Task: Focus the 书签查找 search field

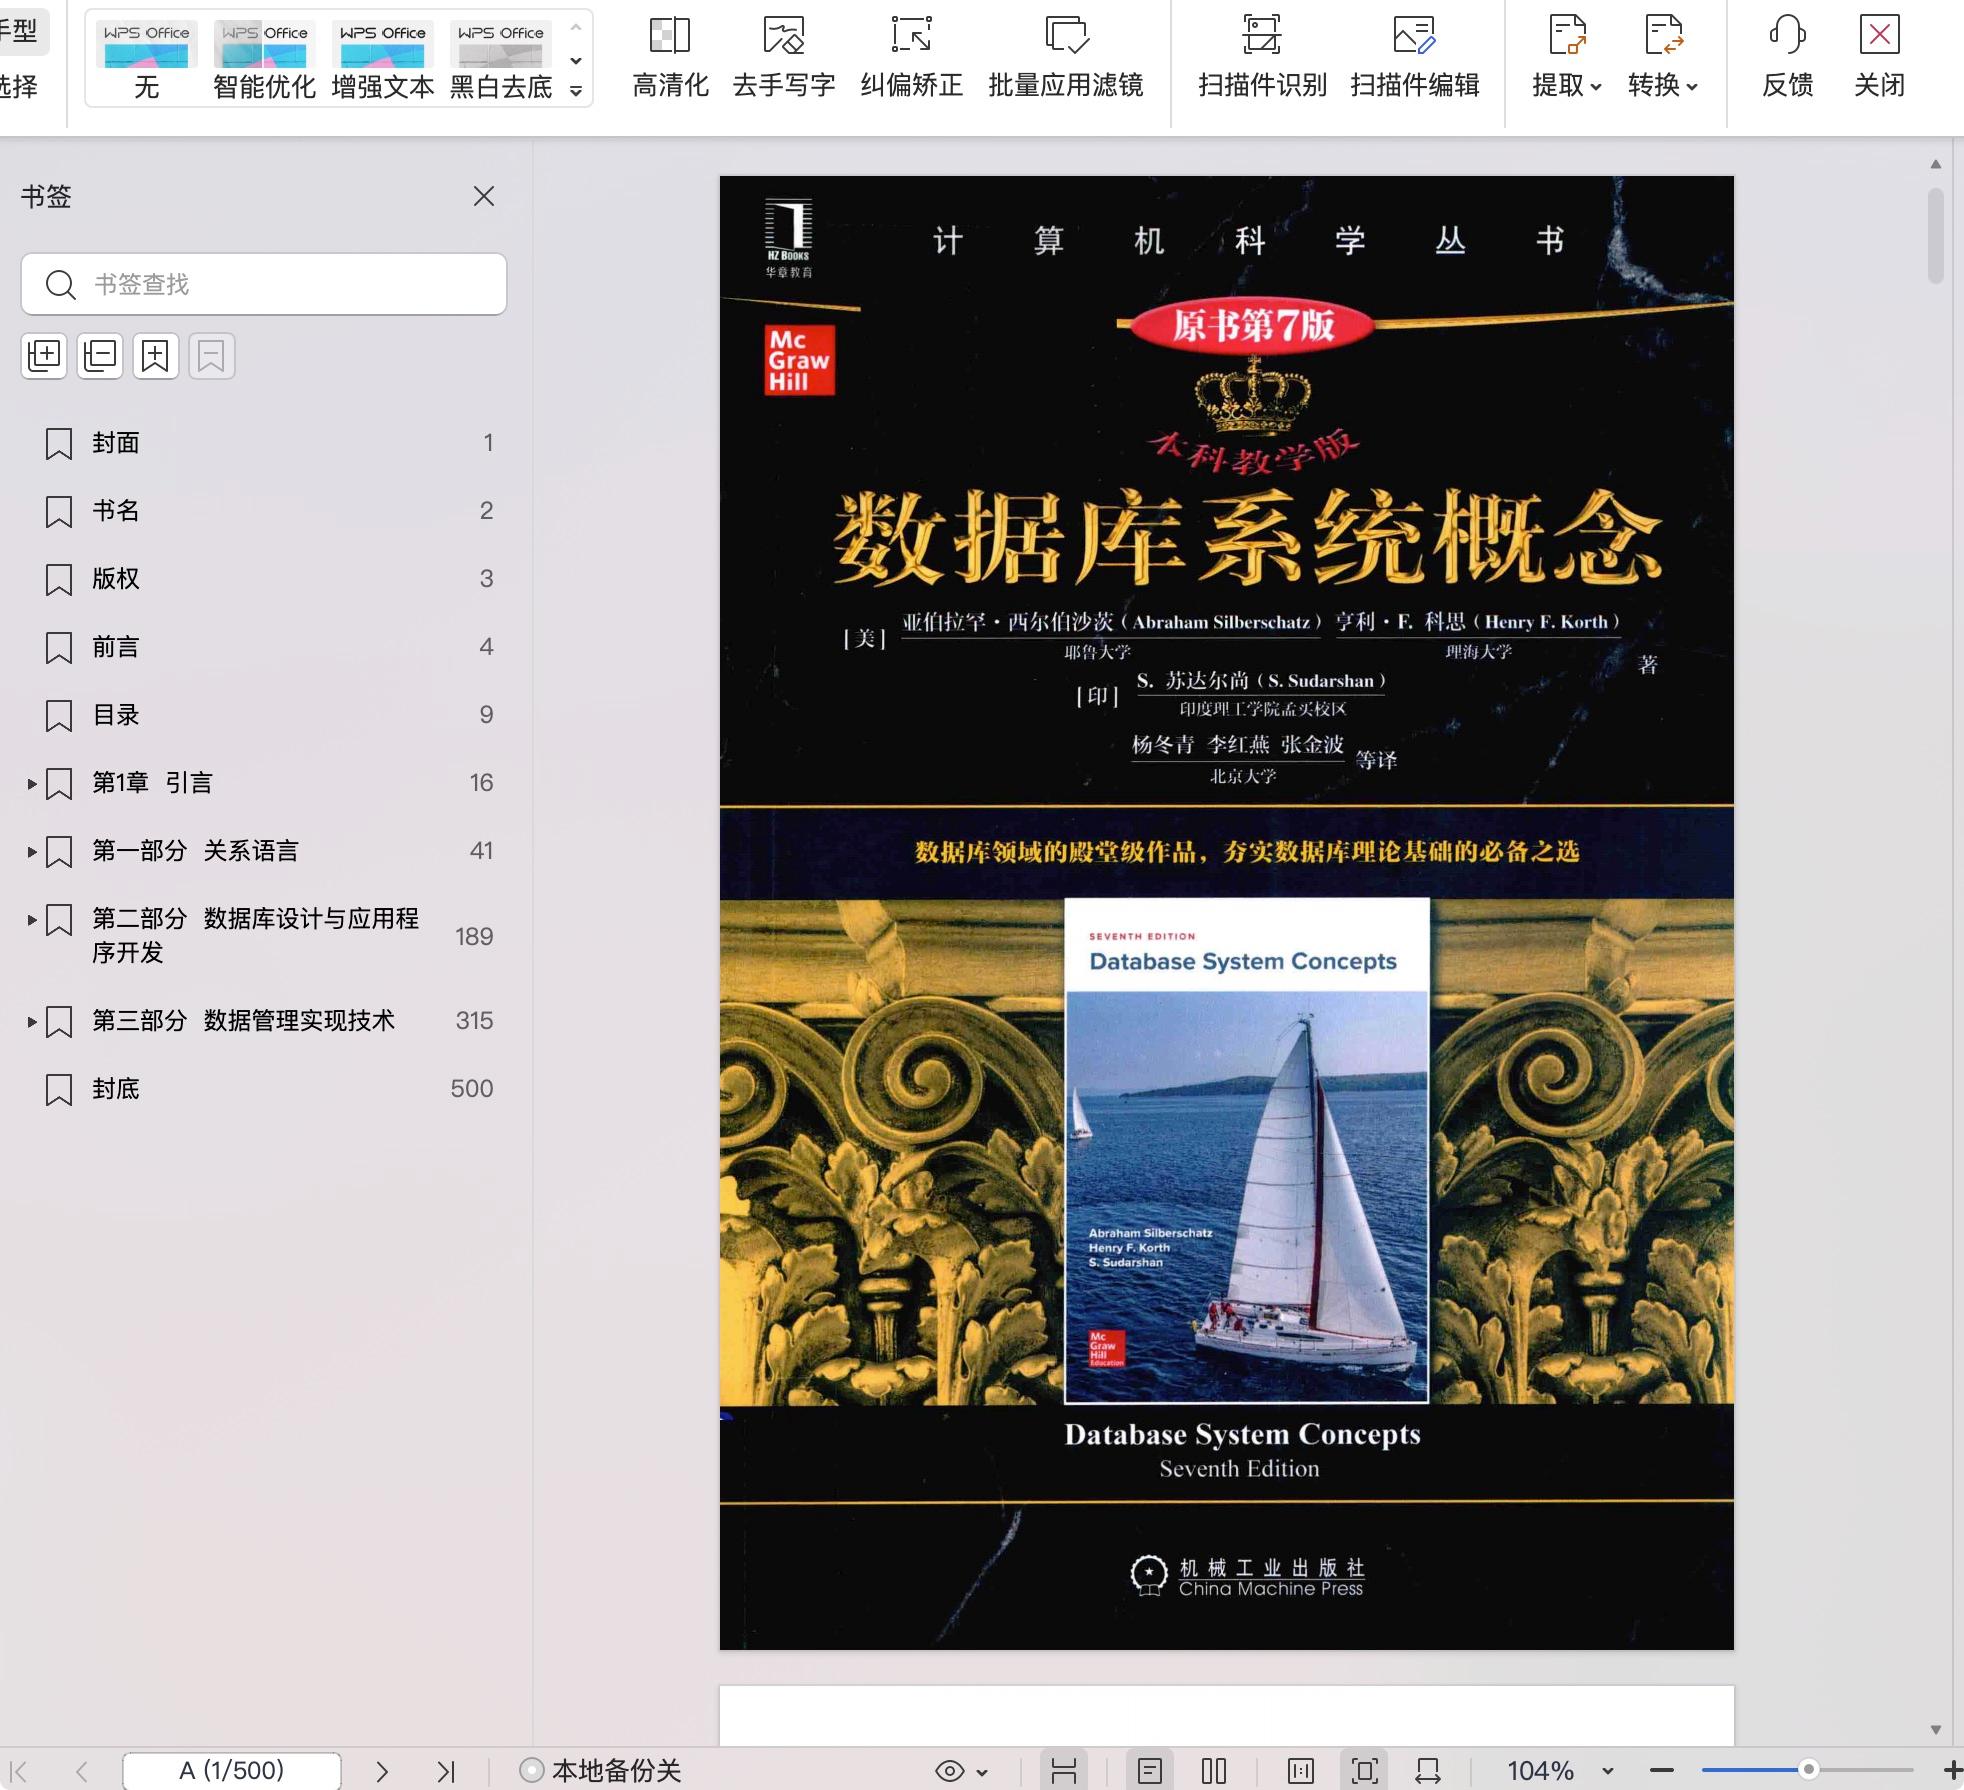Action: (264, 284)
